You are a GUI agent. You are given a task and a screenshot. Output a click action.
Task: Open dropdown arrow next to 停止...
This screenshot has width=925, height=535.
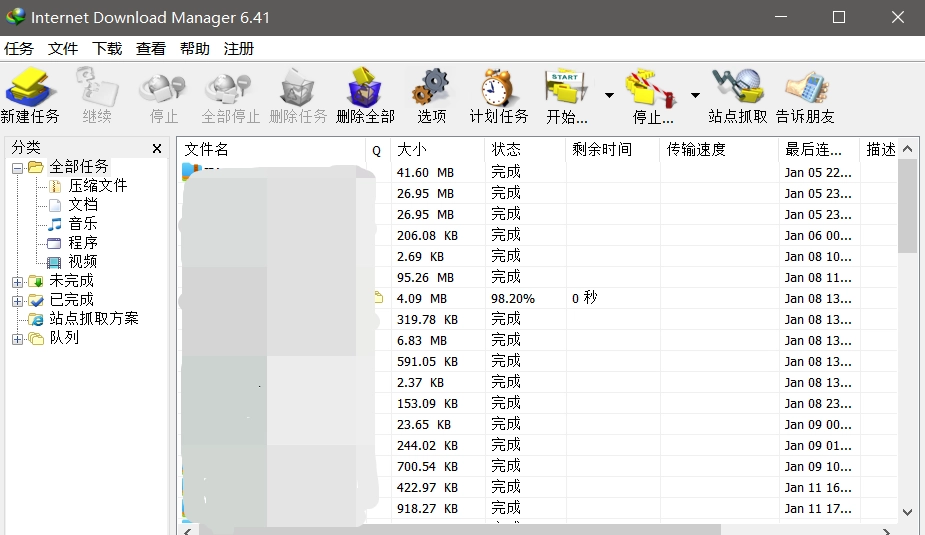696,95
